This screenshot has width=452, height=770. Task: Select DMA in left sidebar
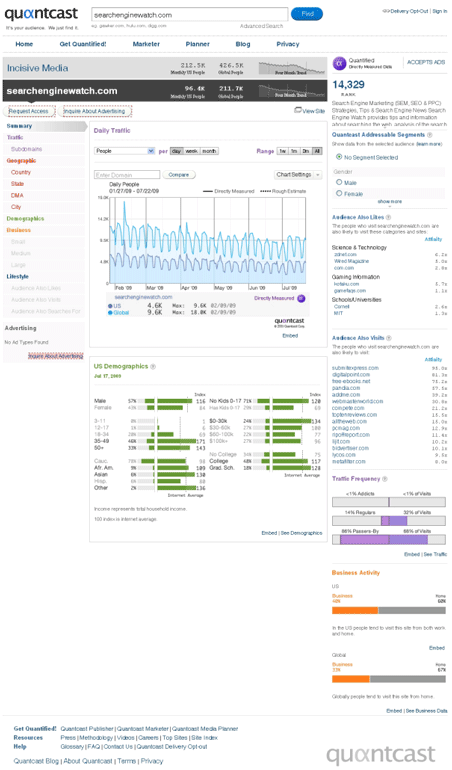[x=17, y=195]
